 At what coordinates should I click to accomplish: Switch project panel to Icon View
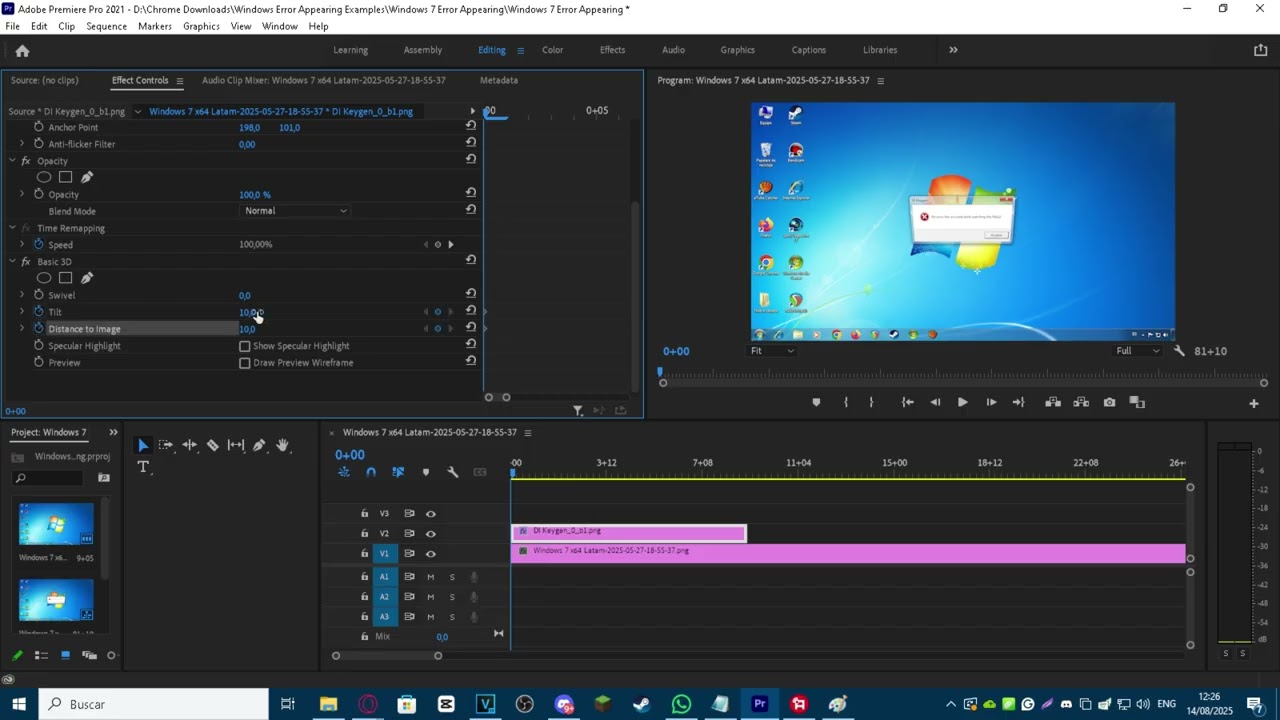pyautogui.click(x=65, y=655)
